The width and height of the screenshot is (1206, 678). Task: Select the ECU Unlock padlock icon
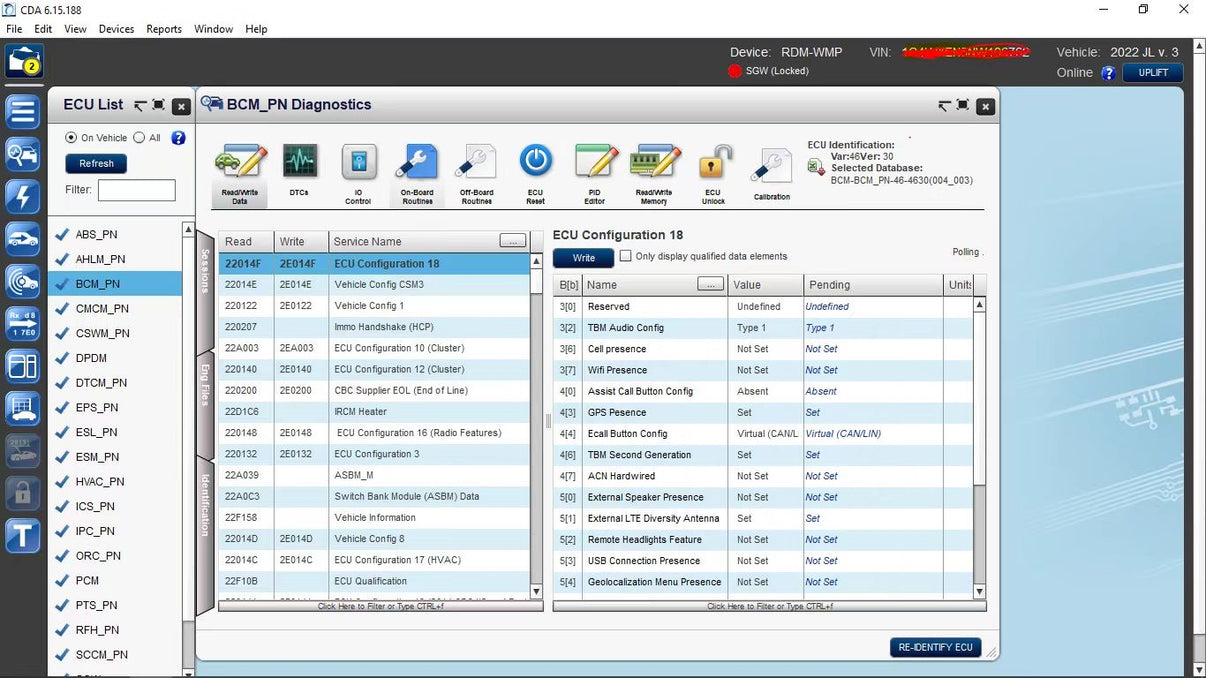tap(712, 165)
